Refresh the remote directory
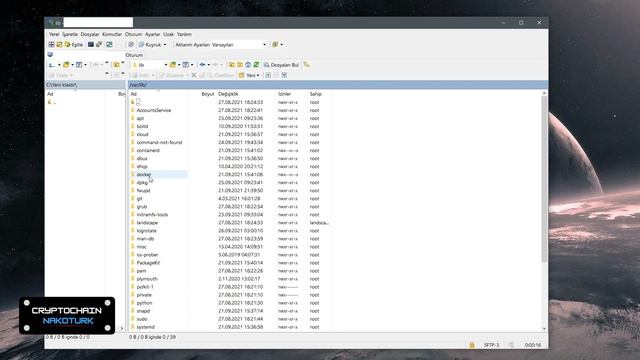640x360 pixels. coord(256,65)
